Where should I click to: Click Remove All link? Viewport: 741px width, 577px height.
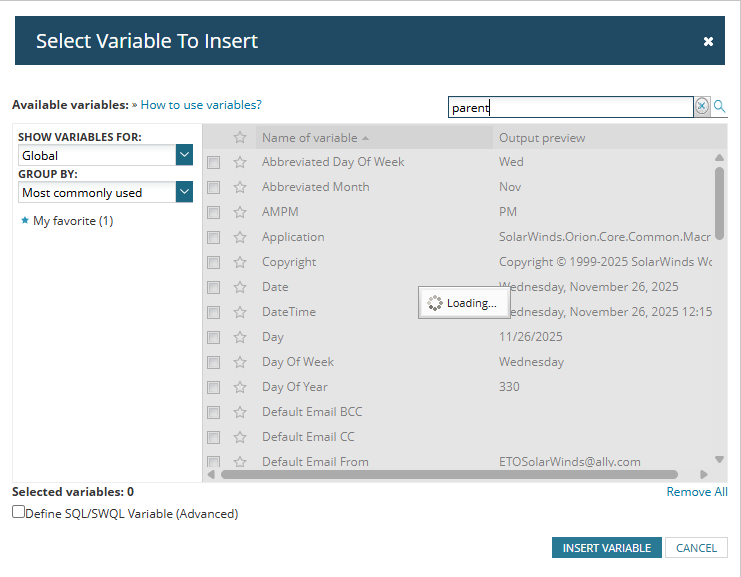click(697, 492)
